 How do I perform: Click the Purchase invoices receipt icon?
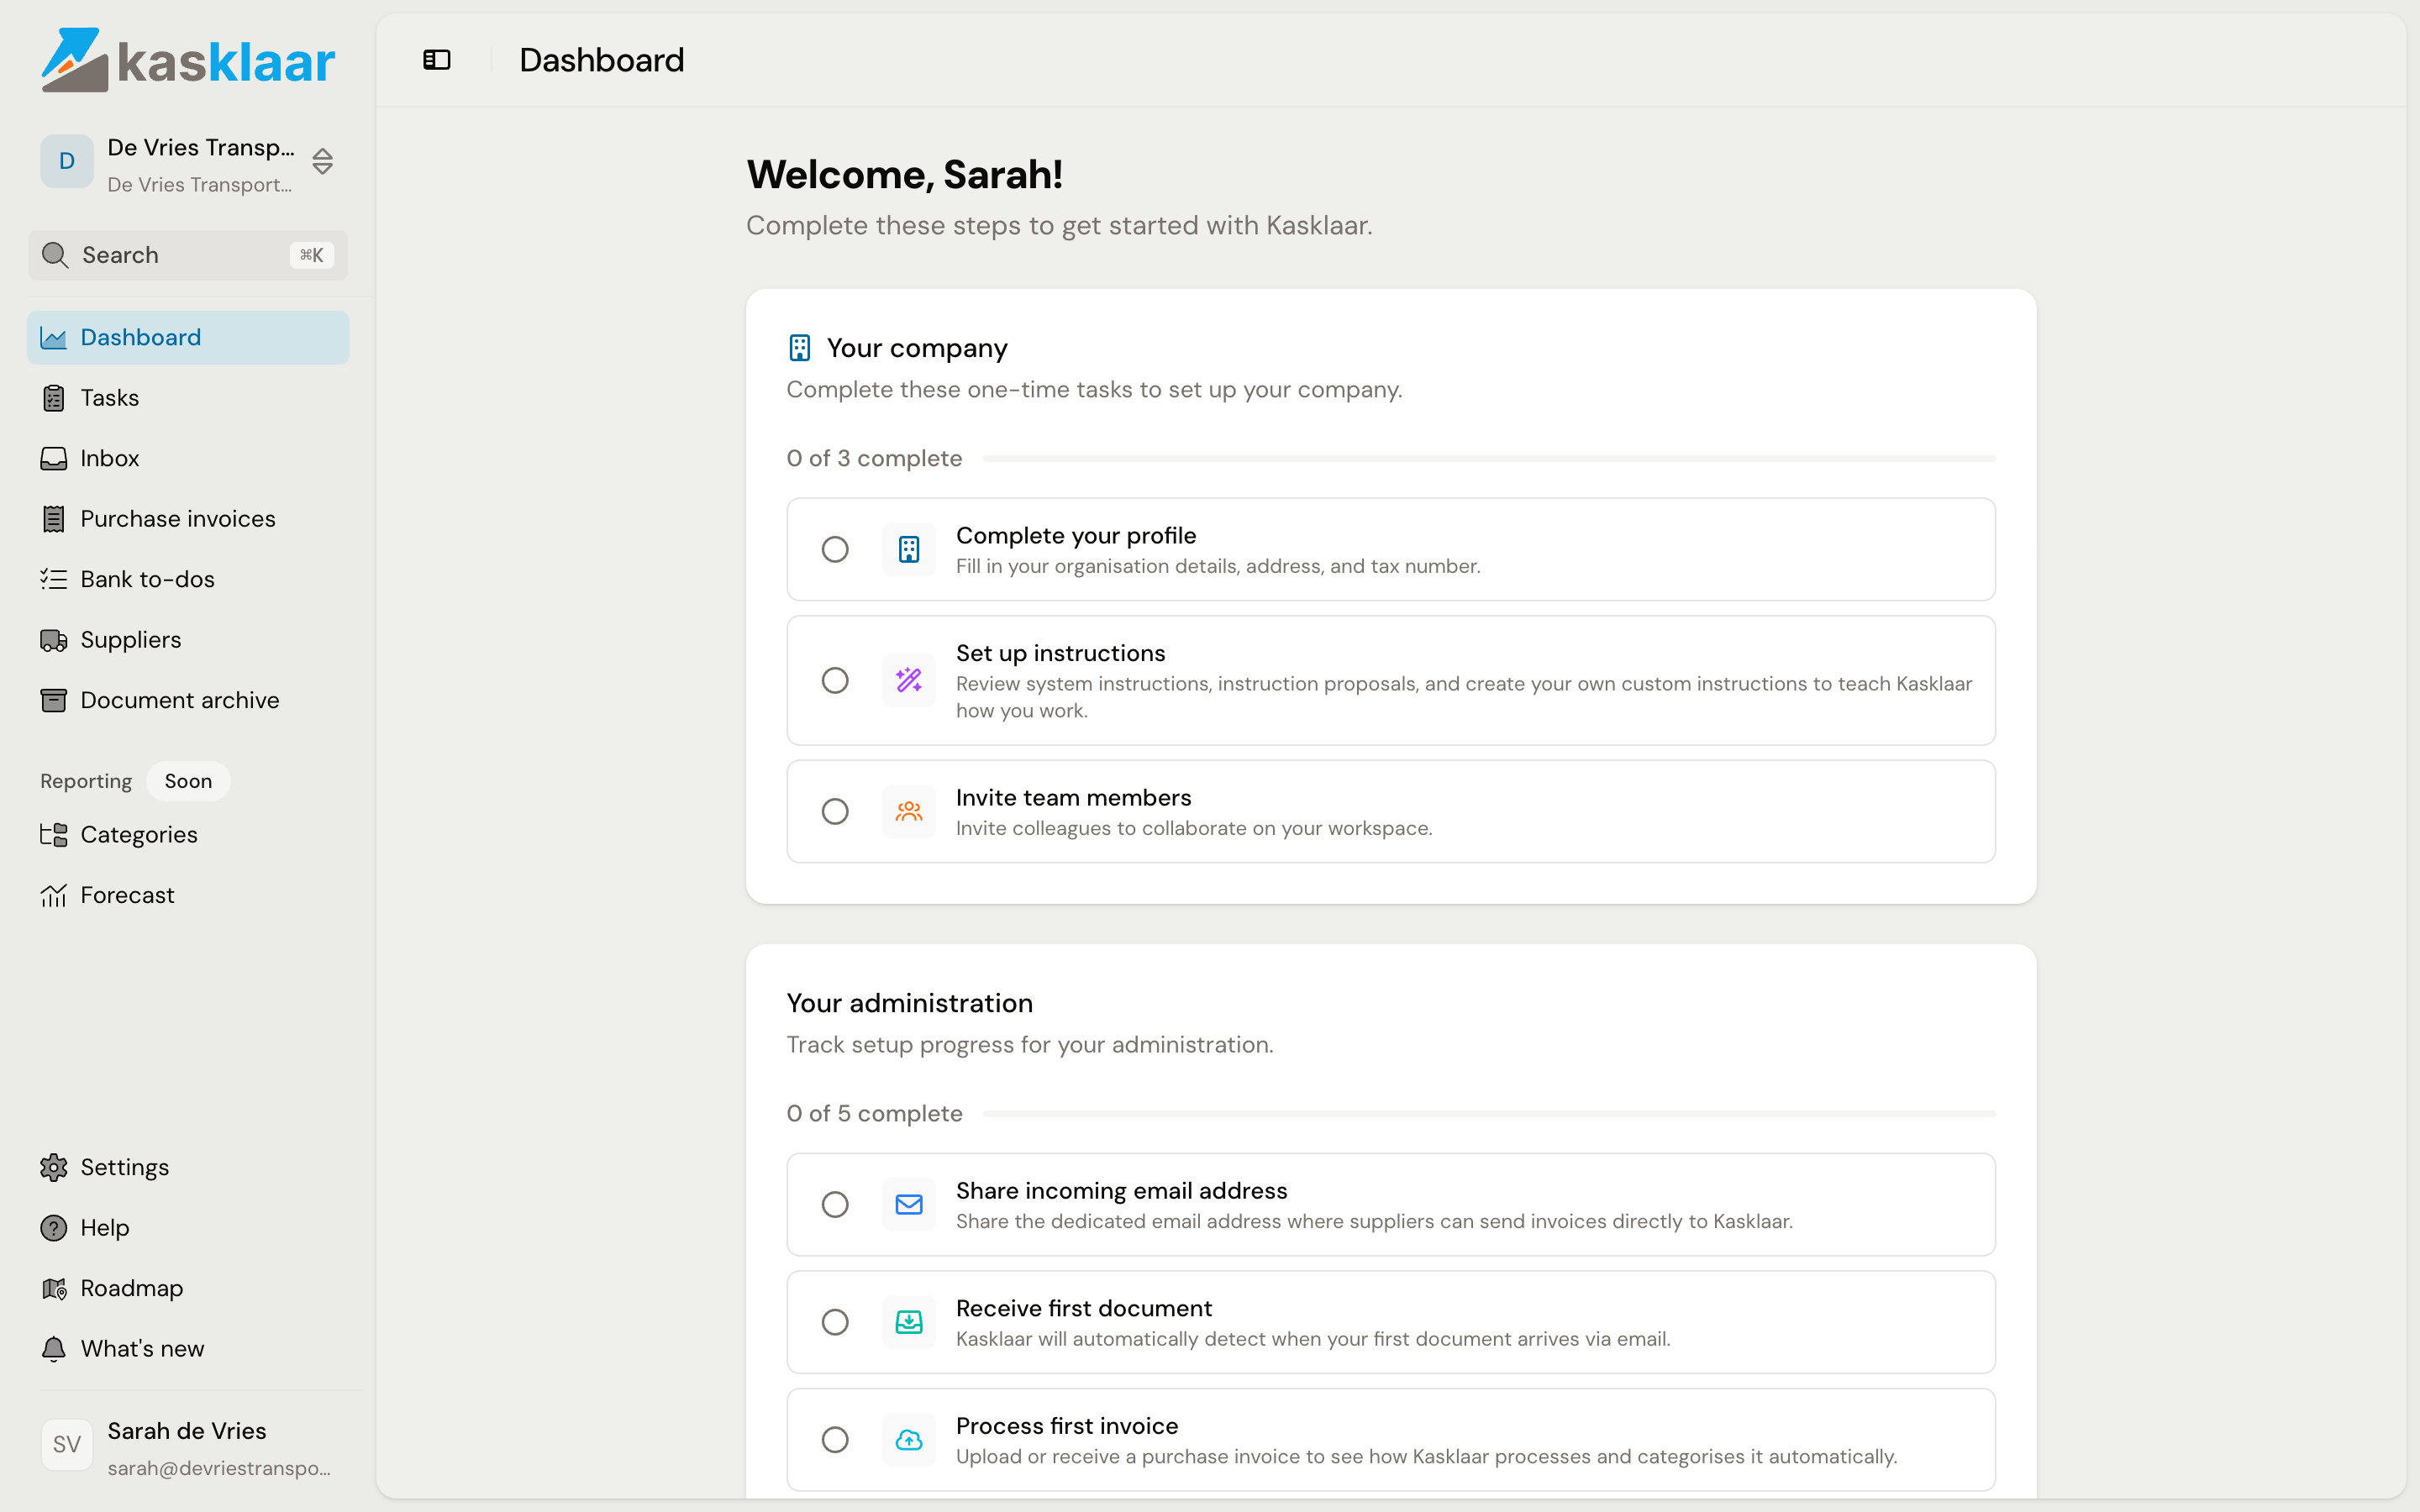(54, 519)
